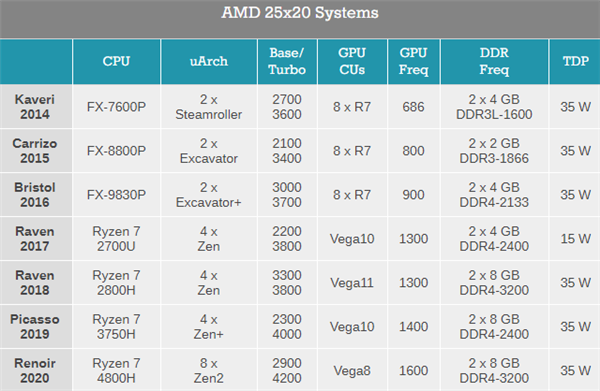Click the GPU CUs column header
The height and width of the screenshot is (391, 600).
pyautogui.click(x=352, y=61)
